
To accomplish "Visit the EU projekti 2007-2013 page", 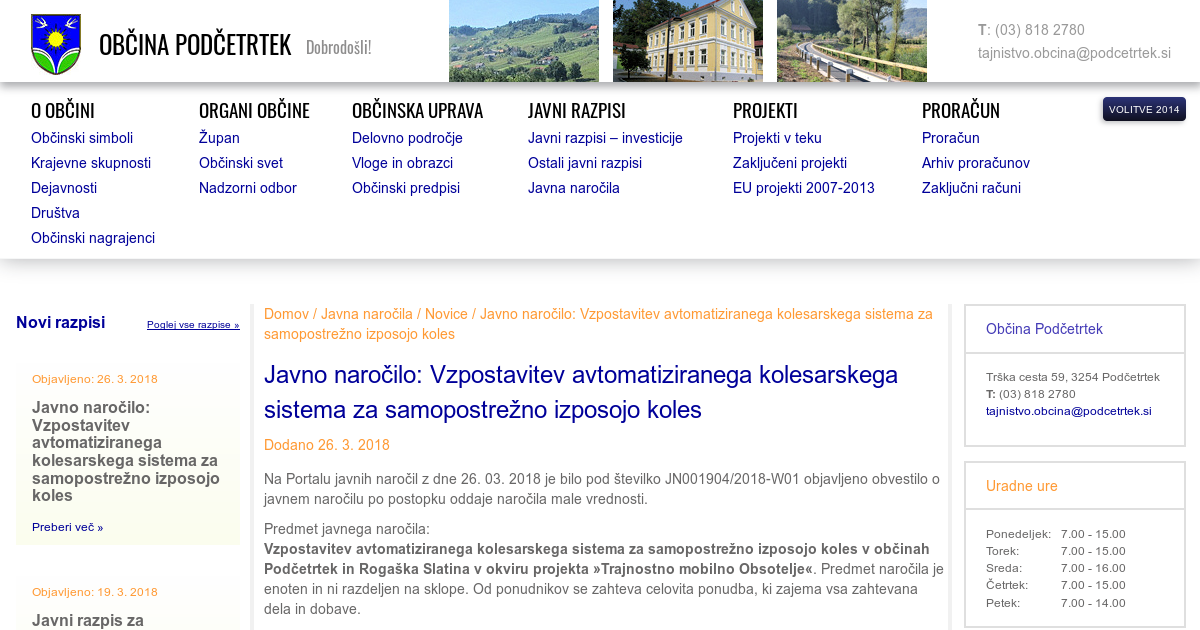I will pos(803,188).
